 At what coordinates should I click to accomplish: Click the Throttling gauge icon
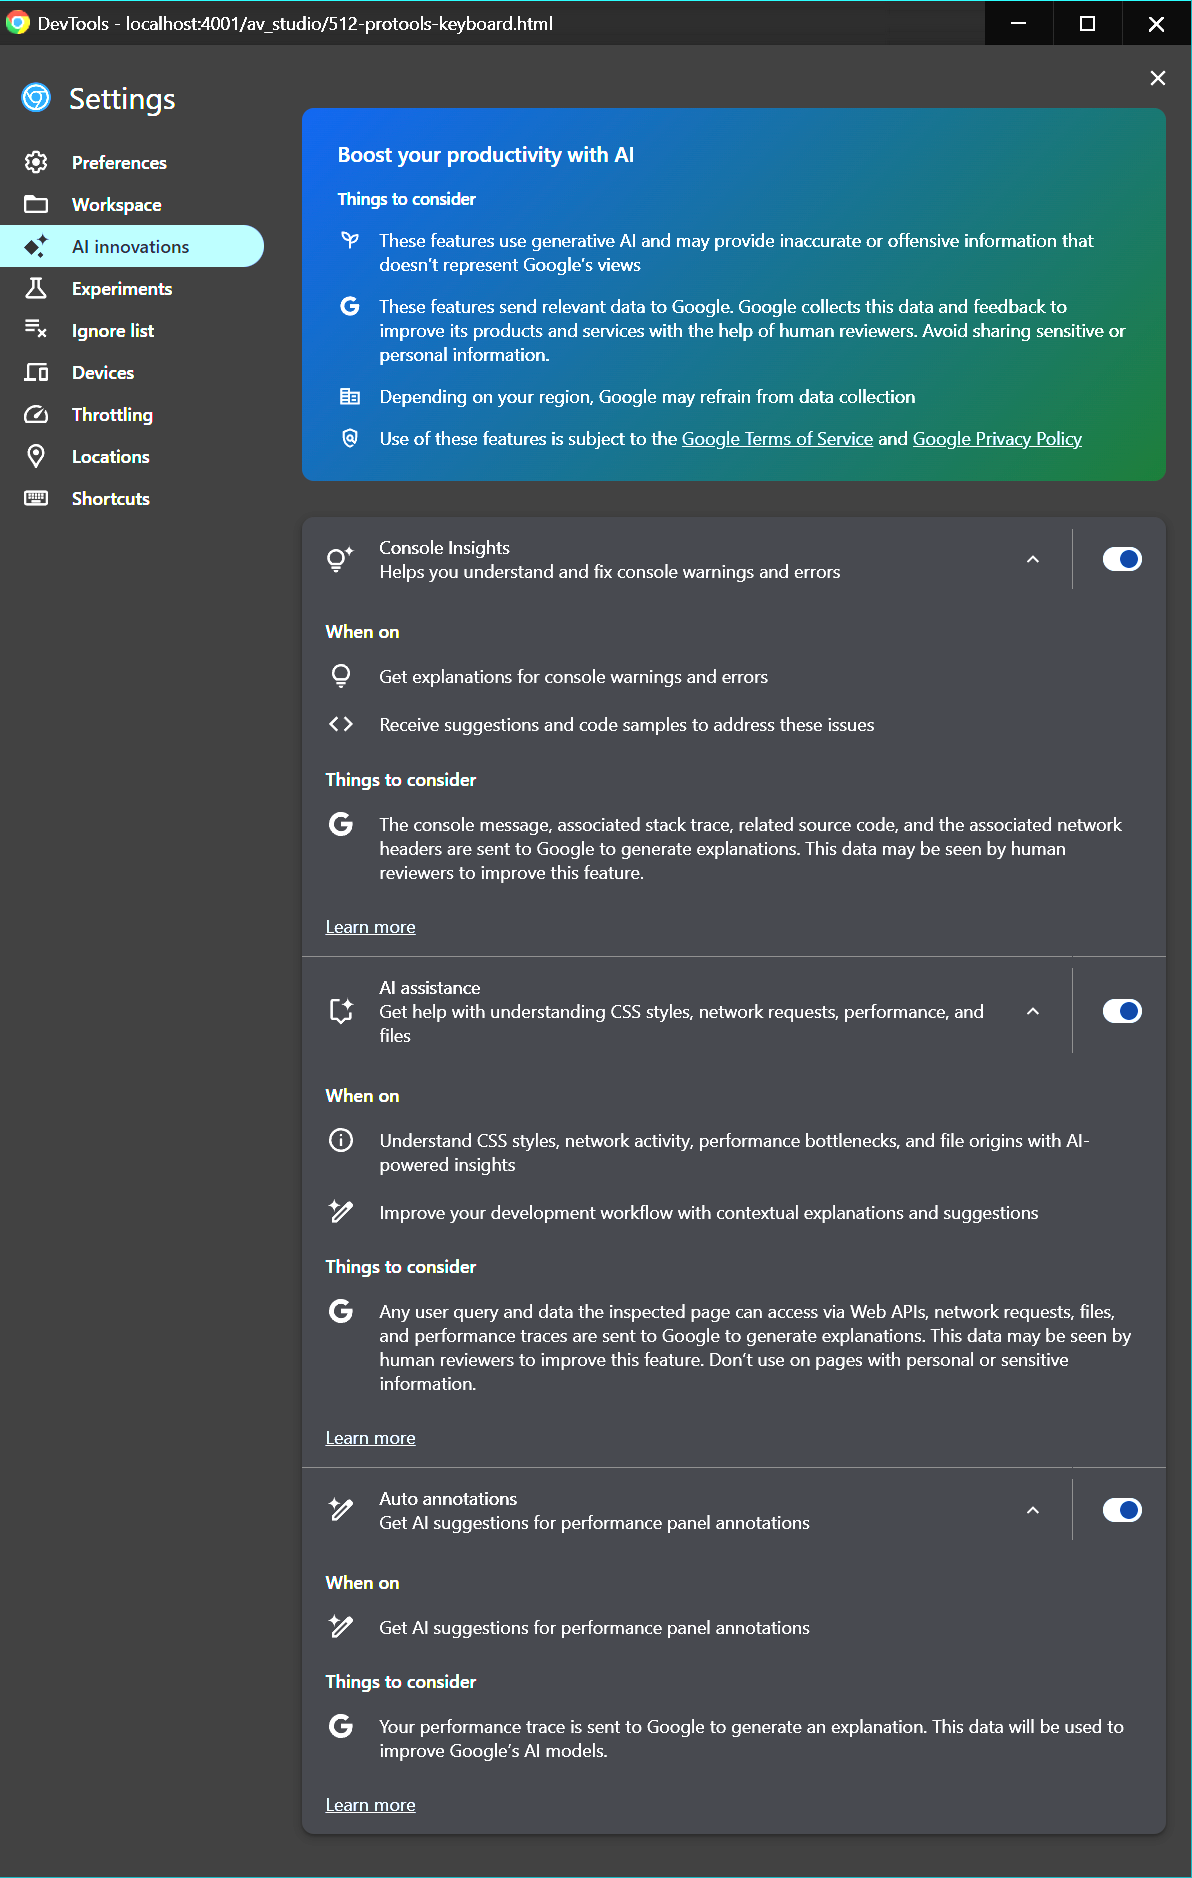(36, 415)
